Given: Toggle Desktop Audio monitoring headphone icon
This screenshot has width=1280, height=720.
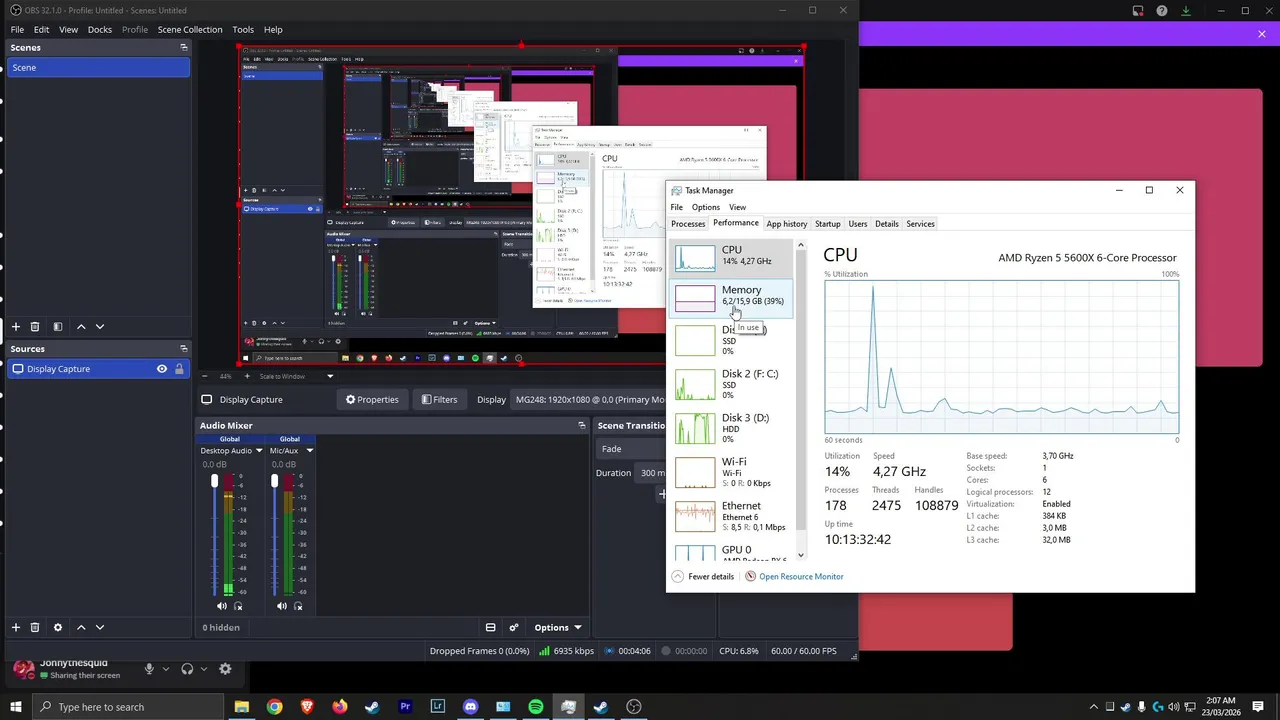Looking at the screenshot, I should pyautogui.click(x=238, y=606).
